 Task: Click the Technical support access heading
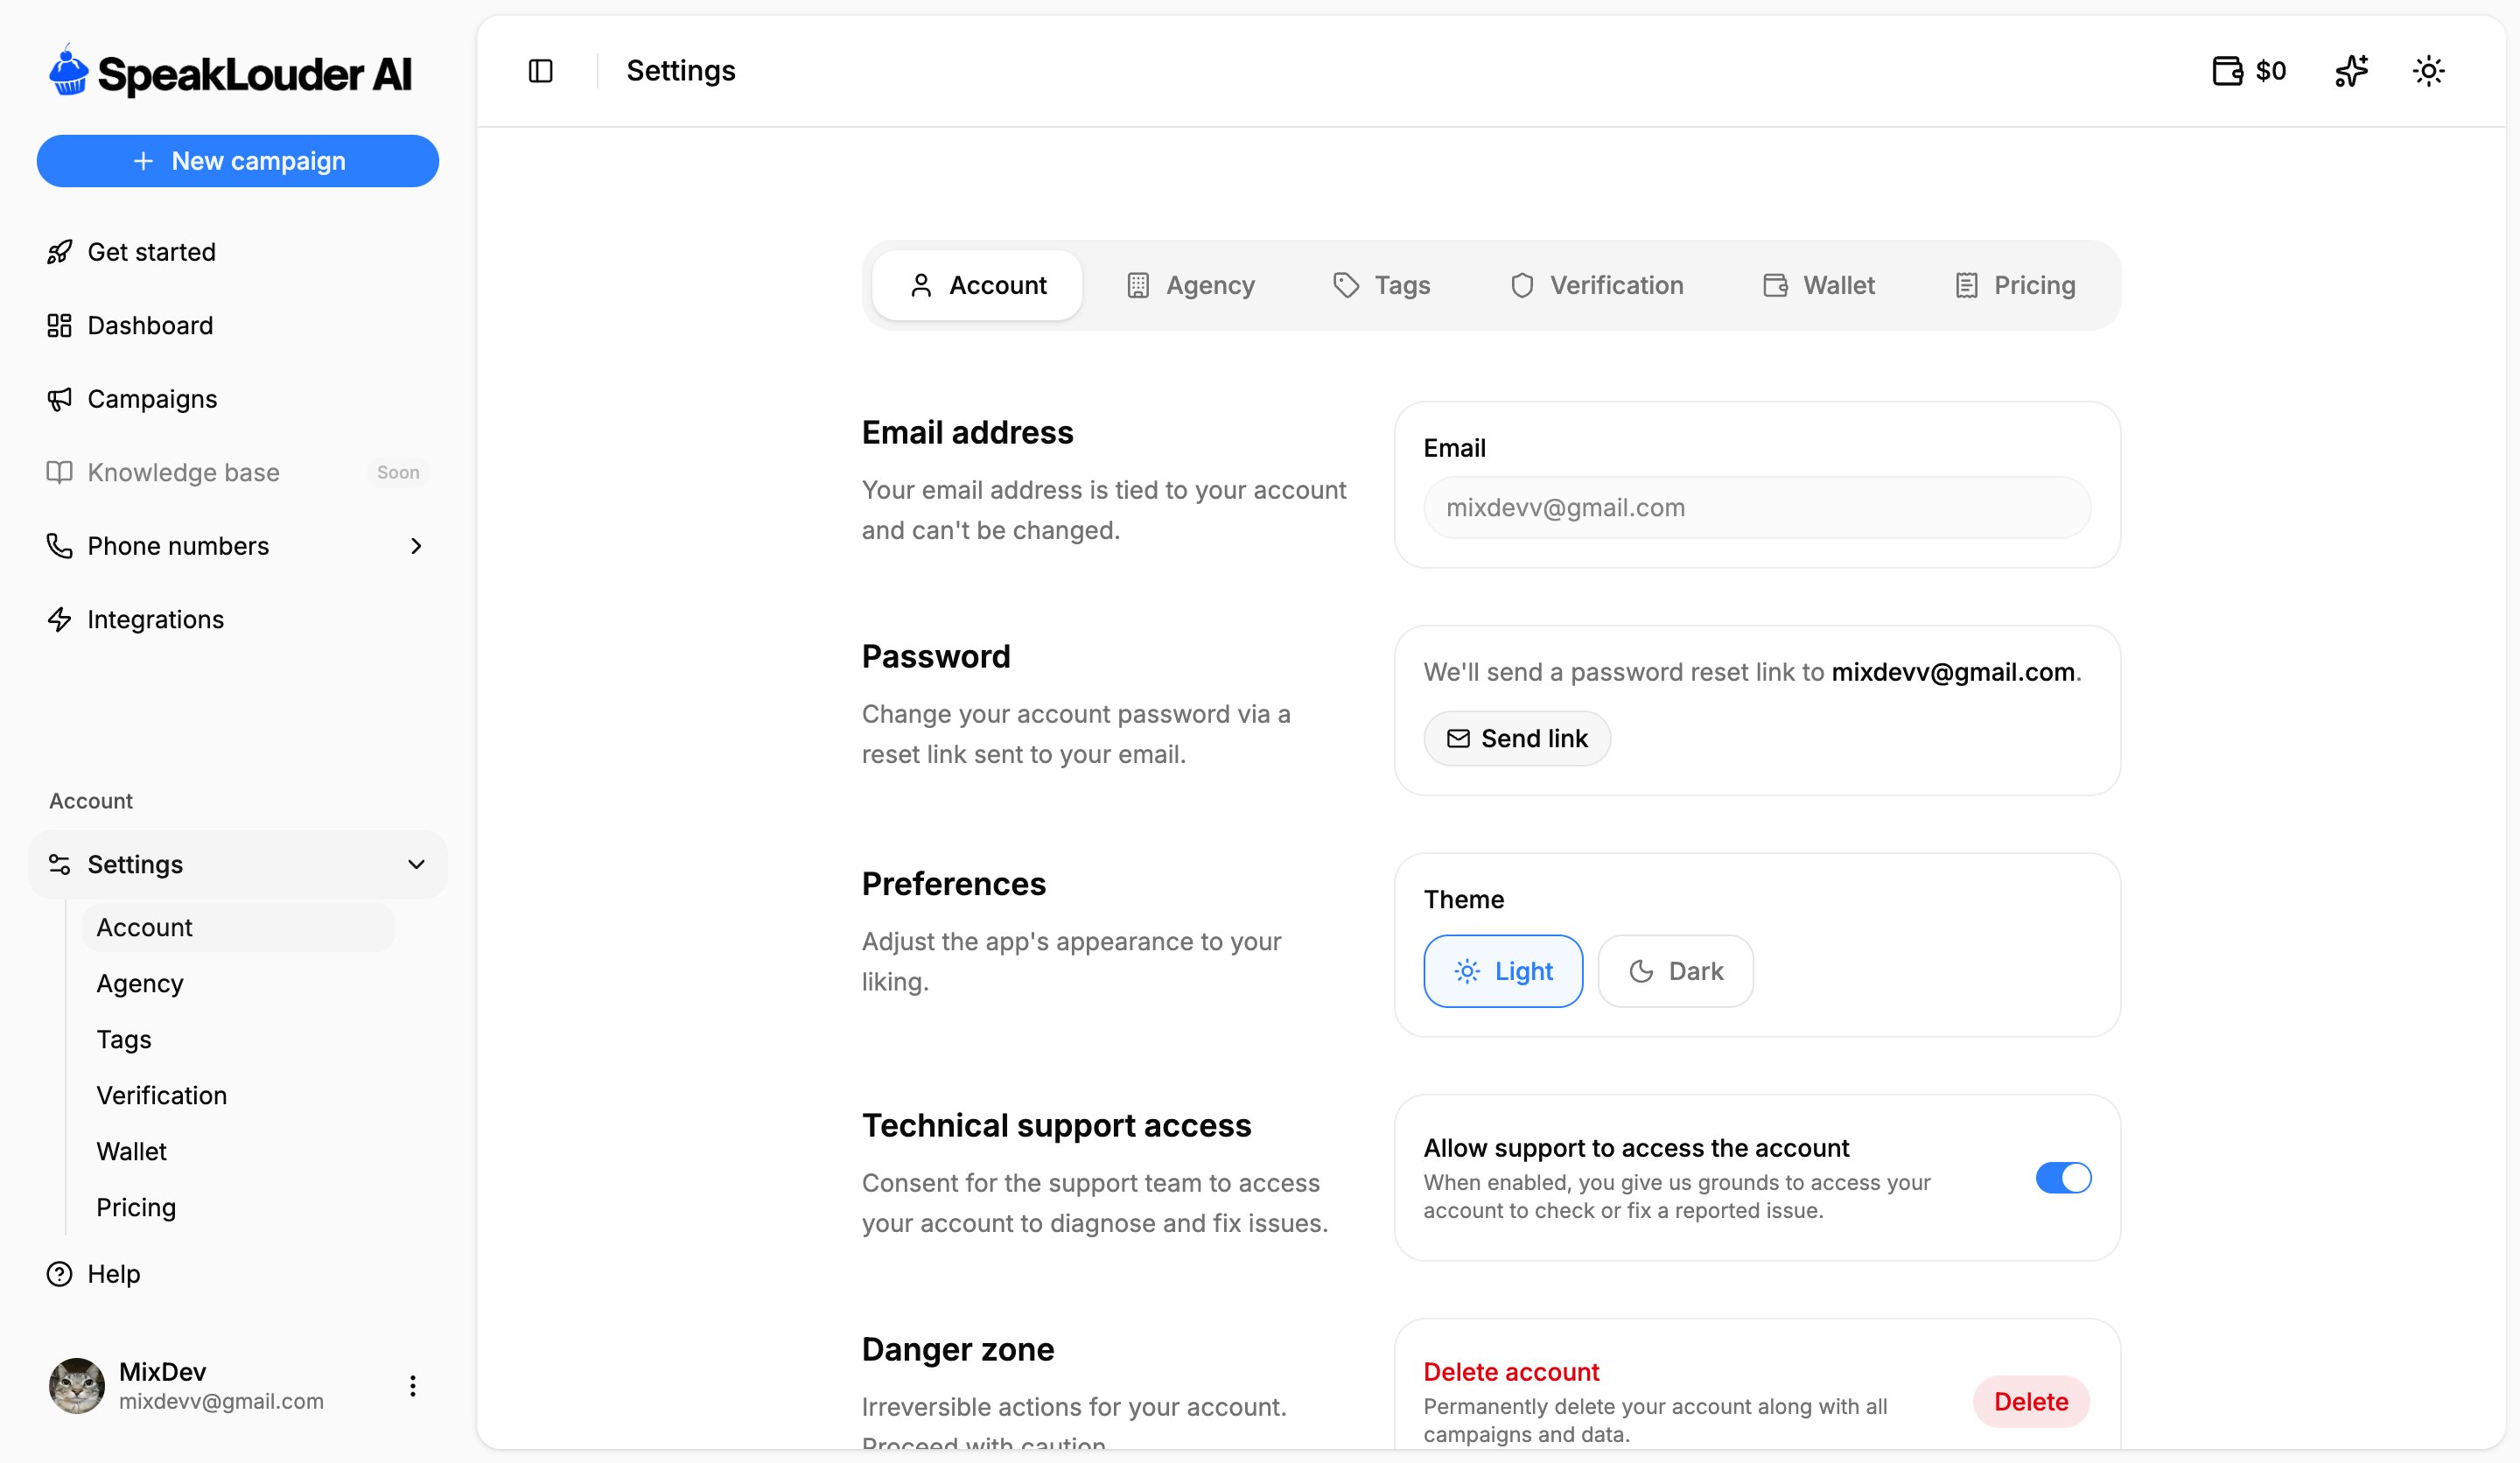pyautogui.click(x=1056, y=1125)
